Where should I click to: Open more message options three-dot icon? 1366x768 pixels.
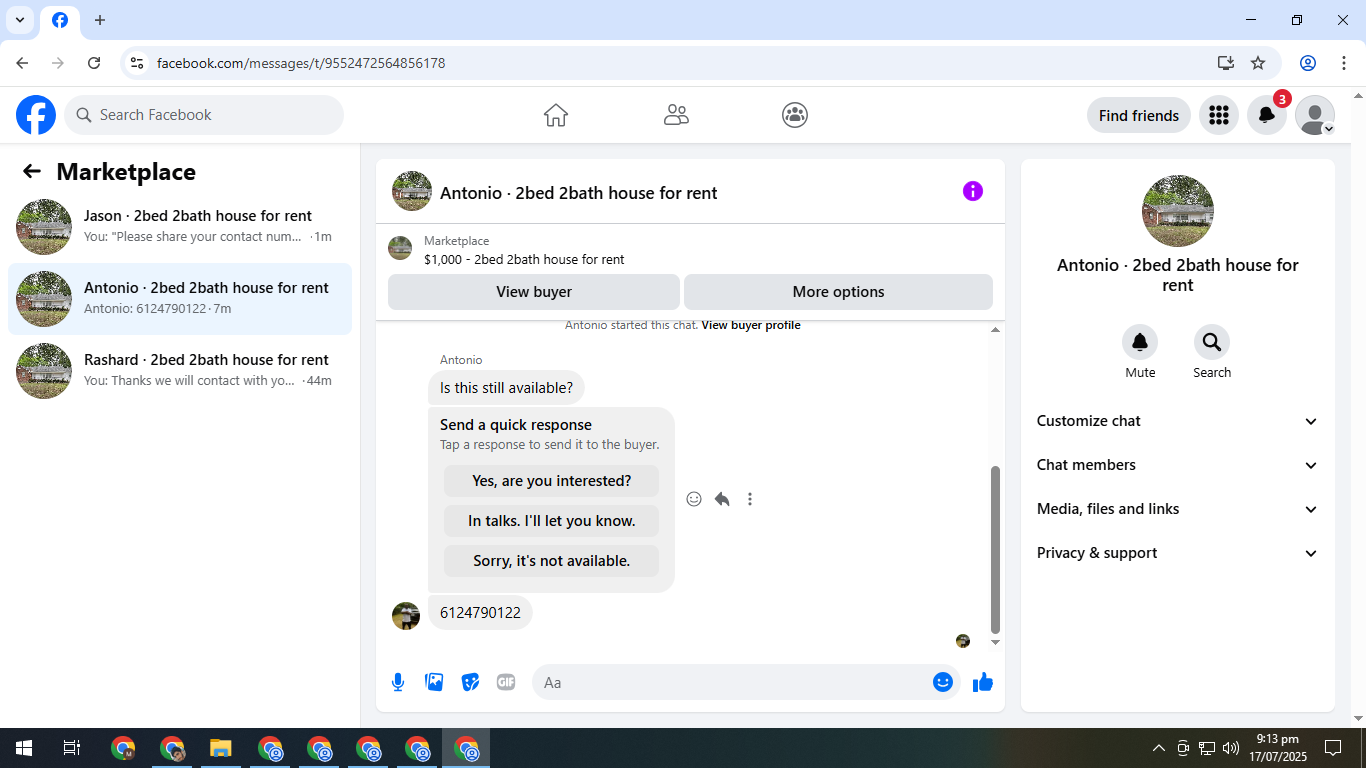click(x=750, y=499)
